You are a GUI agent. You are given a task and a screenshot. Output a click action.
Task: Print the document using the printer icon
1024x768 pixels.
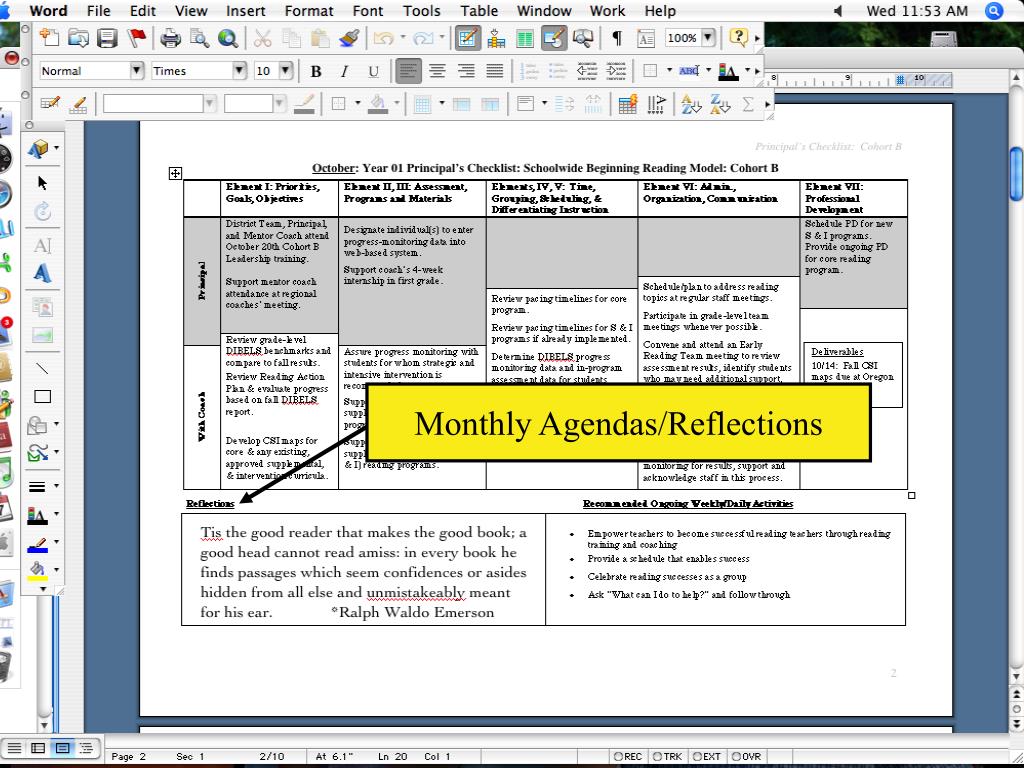(x=170, y=38)
